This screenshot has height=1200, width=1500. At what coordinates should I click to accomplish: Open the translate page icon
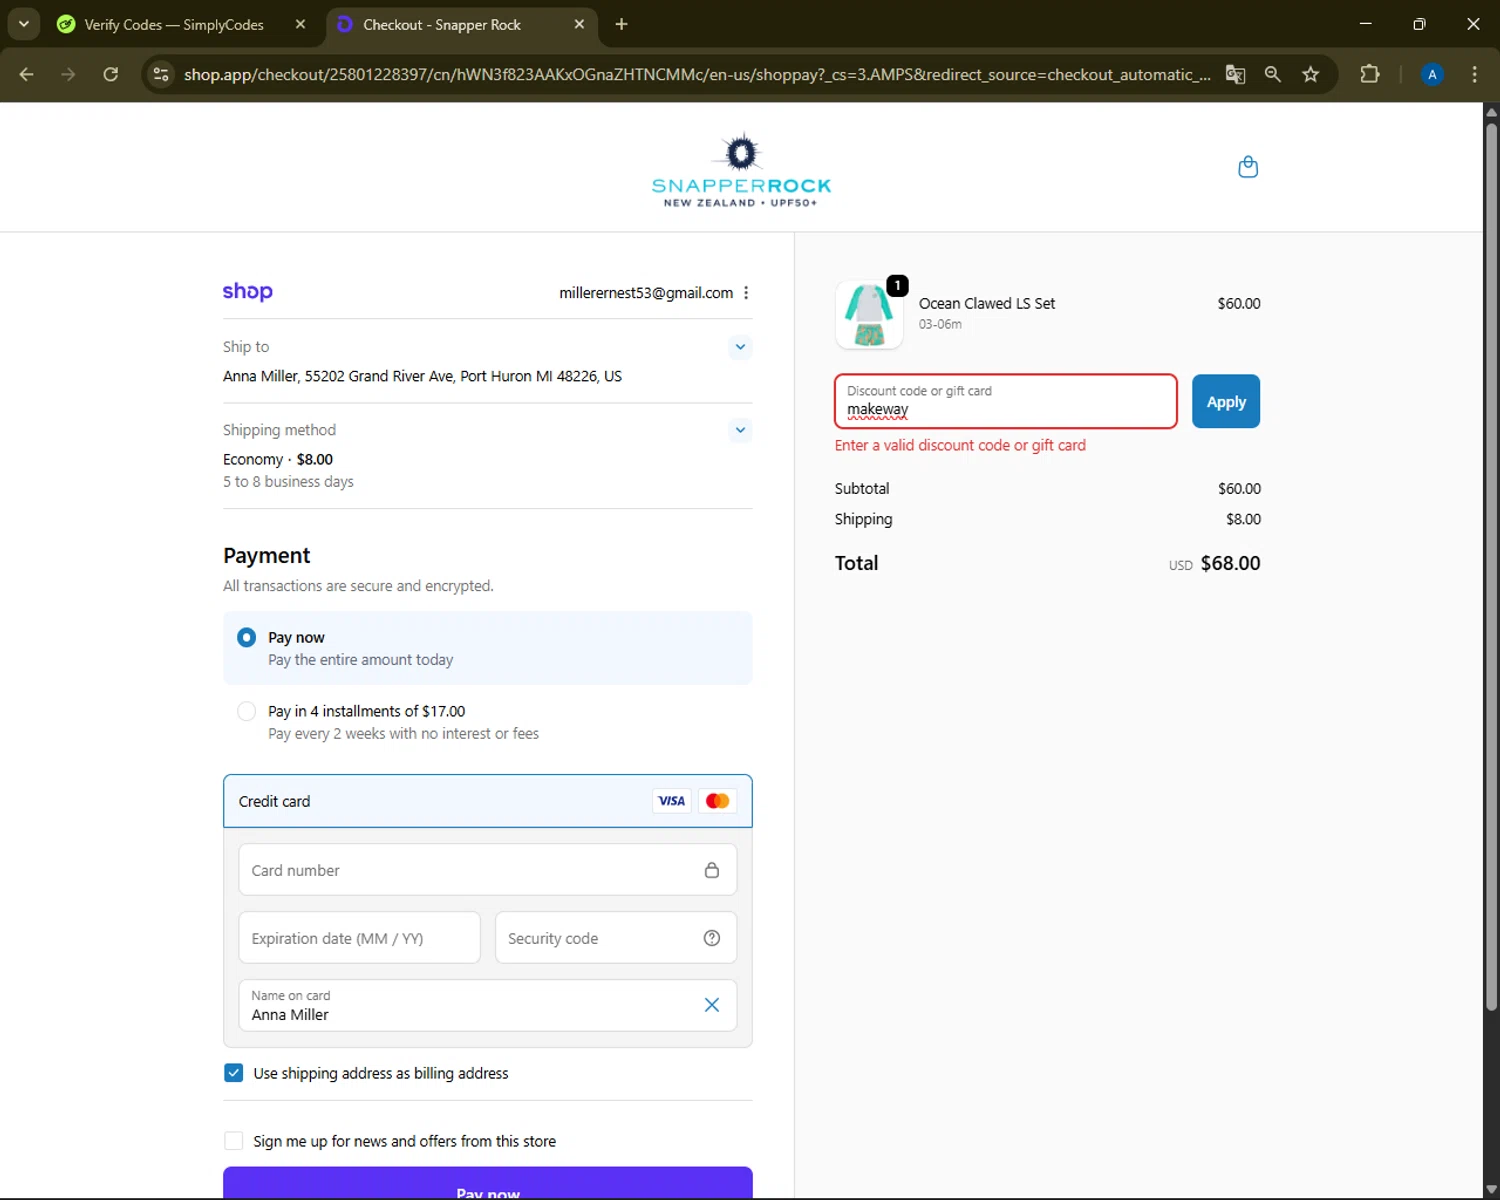click(x=1235, y=74)
